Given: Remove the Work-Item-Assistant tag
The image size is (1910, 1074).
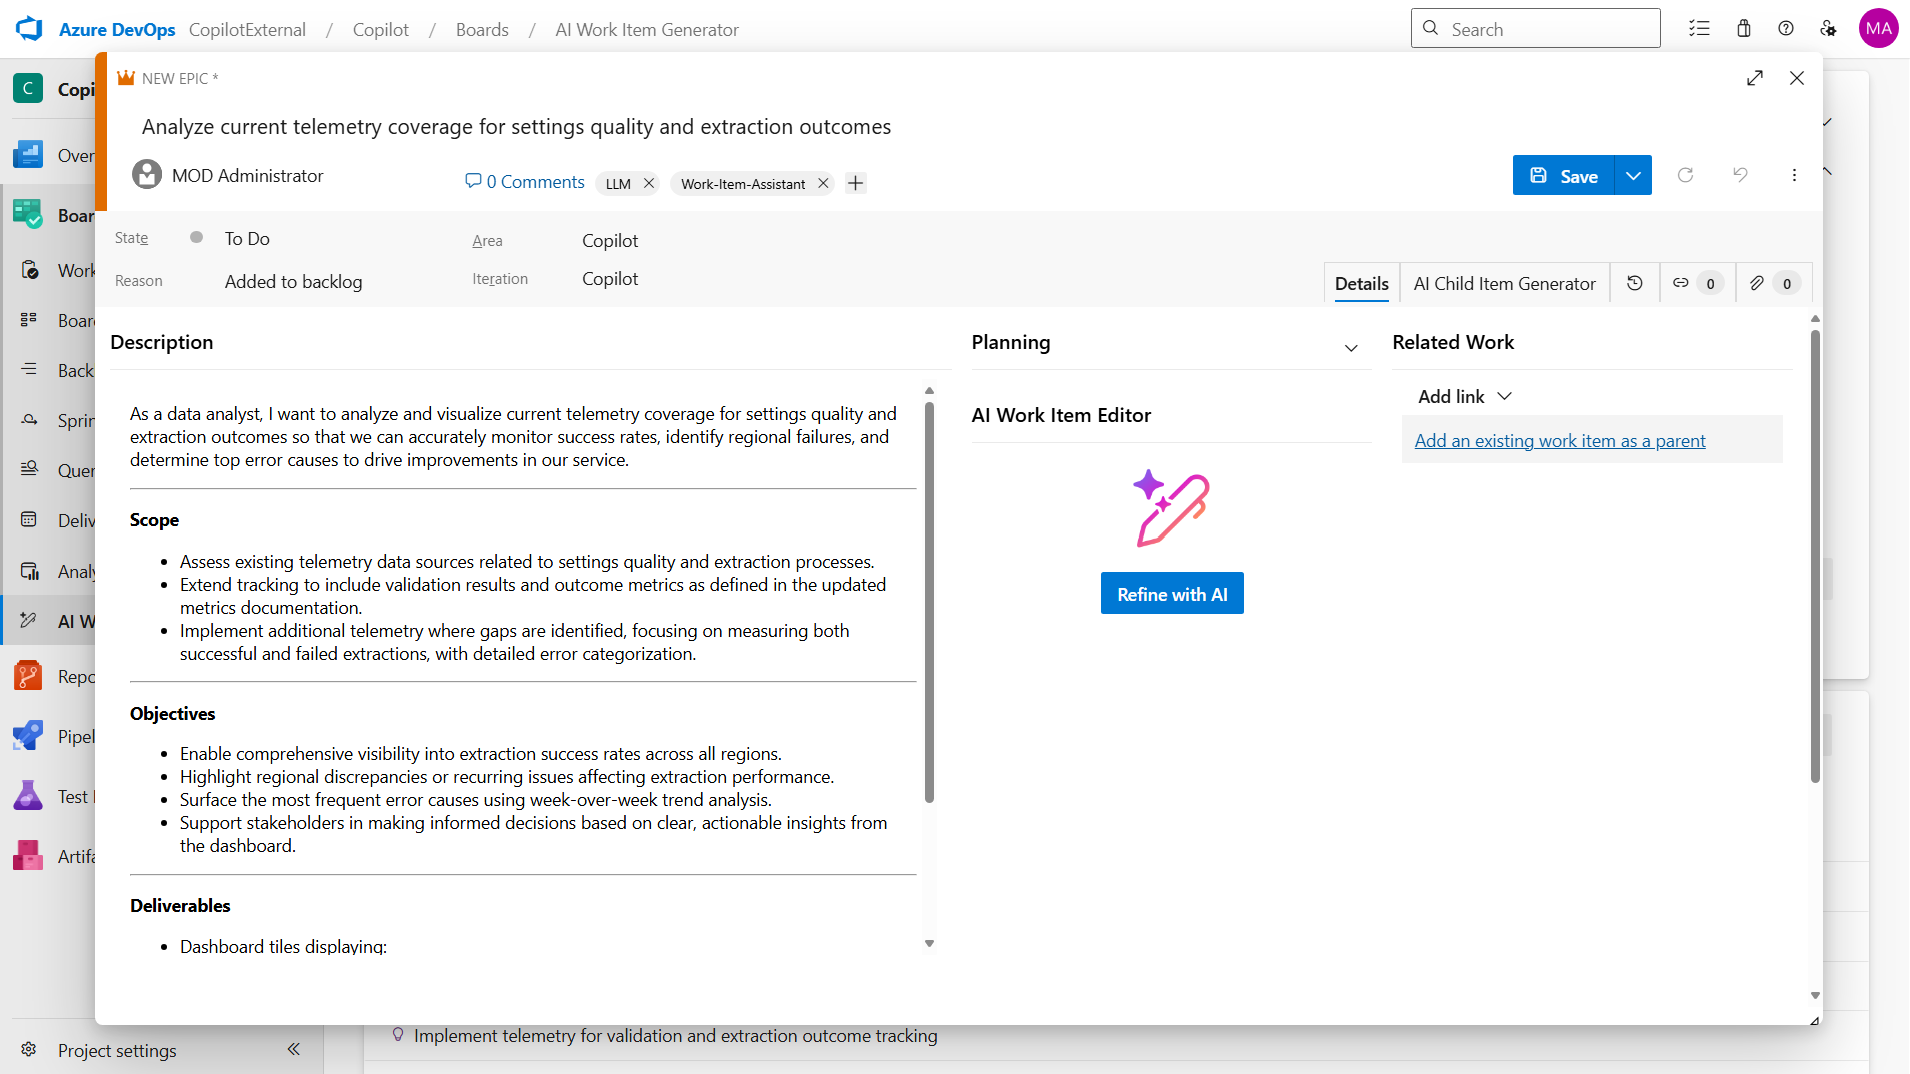Looking at the screenshot, I should [x=823, y=183].
